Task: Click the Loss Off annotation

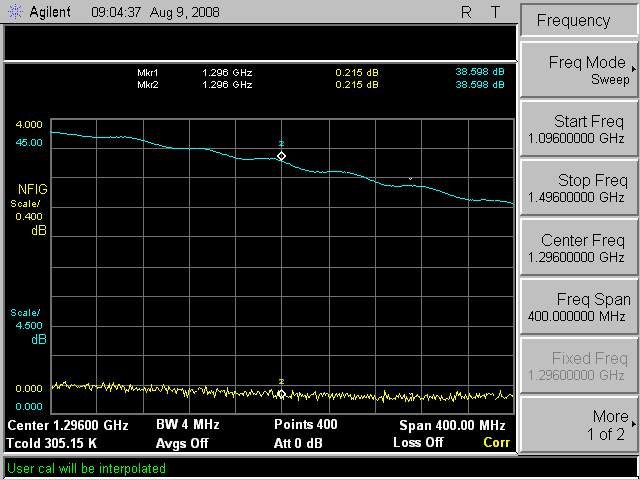Action: pos(418,442)
